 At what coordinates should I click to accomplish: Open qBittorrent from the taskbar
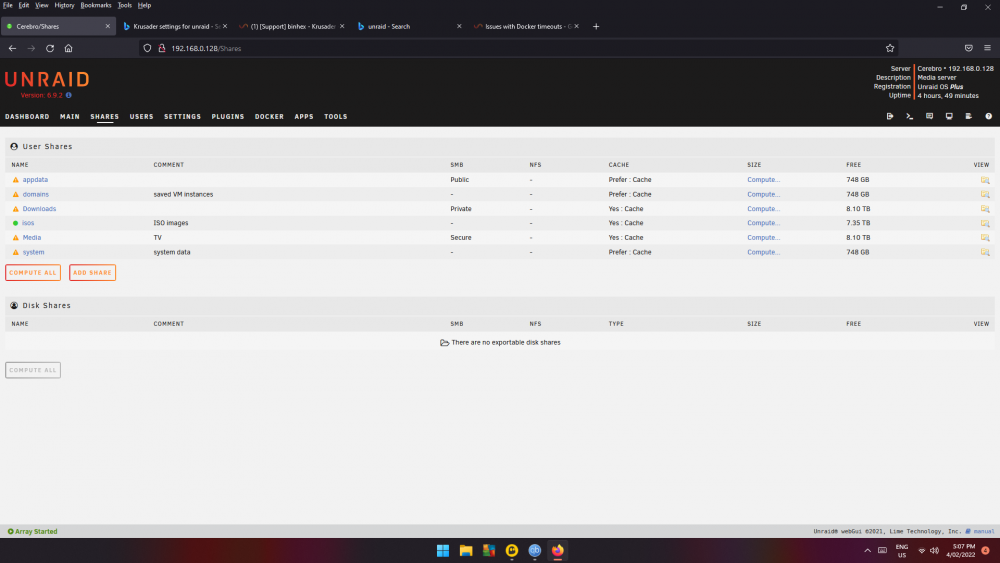coord(534,550)
